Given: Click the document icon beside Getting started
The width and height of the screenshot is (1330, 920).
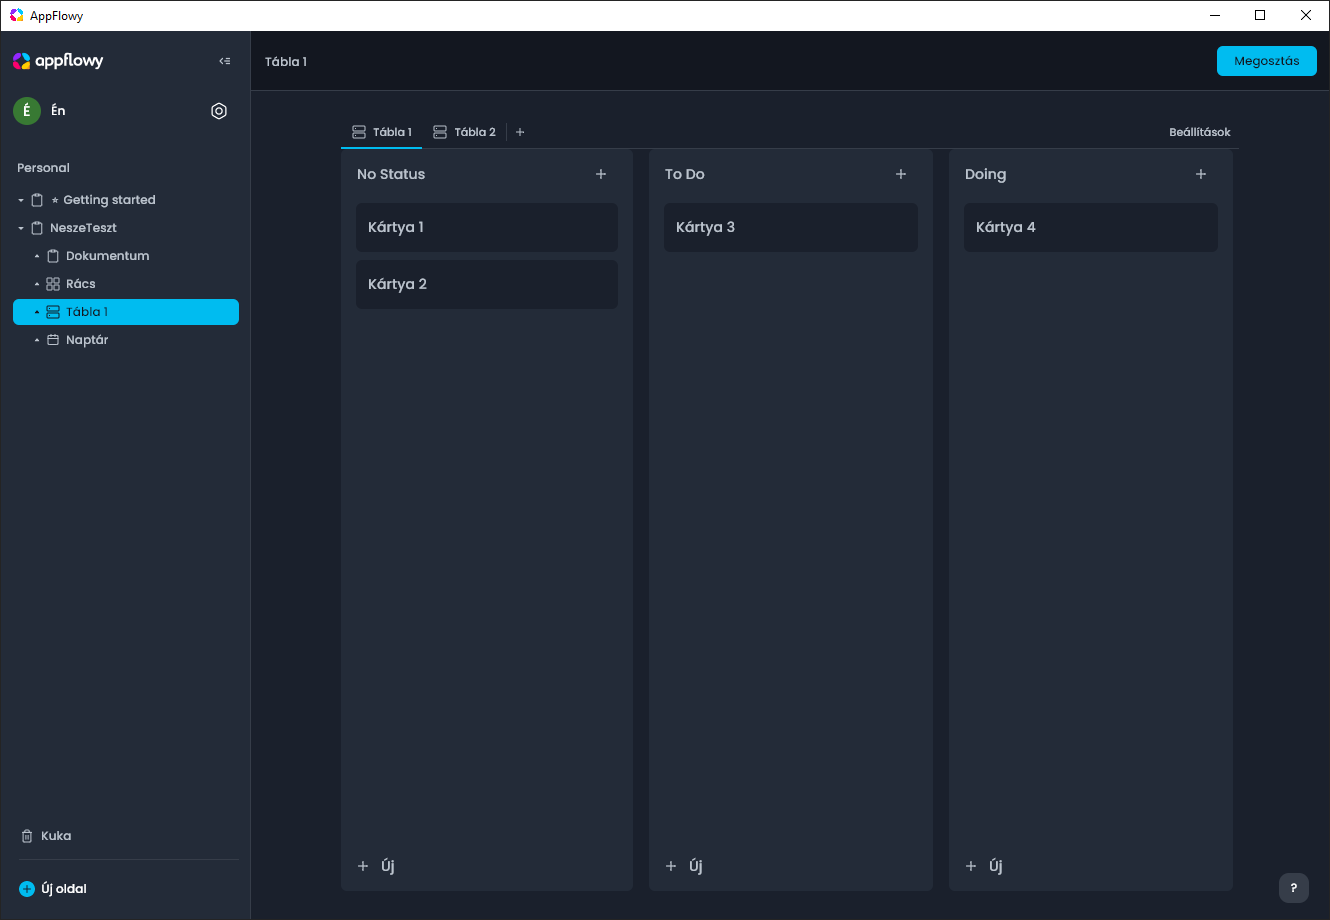Looking at the screenshot, I should coord(38,200).
